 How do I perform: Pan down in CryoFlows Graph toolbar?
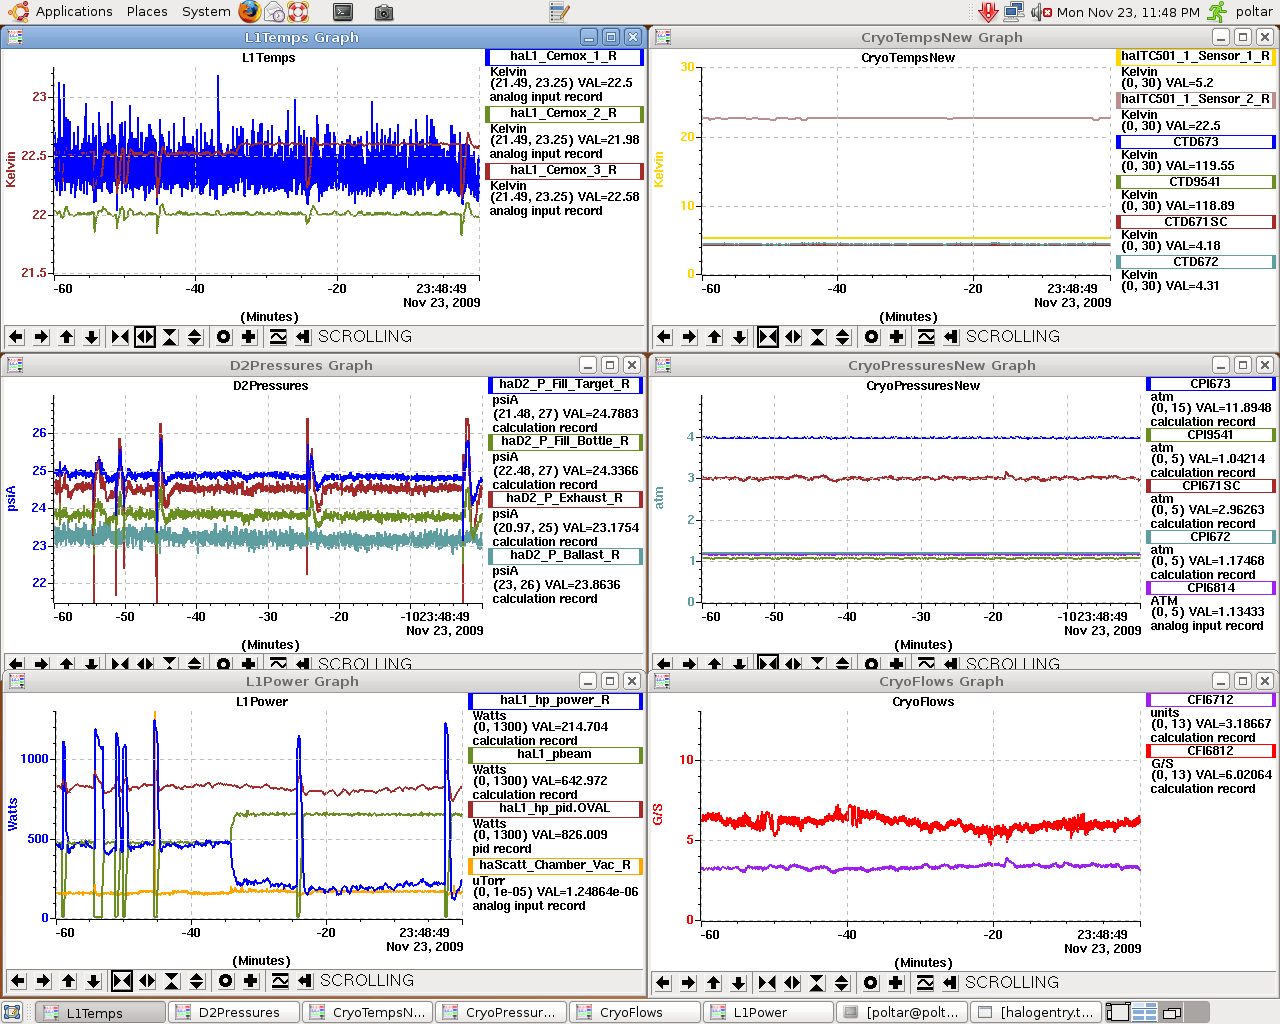(738, 983)
